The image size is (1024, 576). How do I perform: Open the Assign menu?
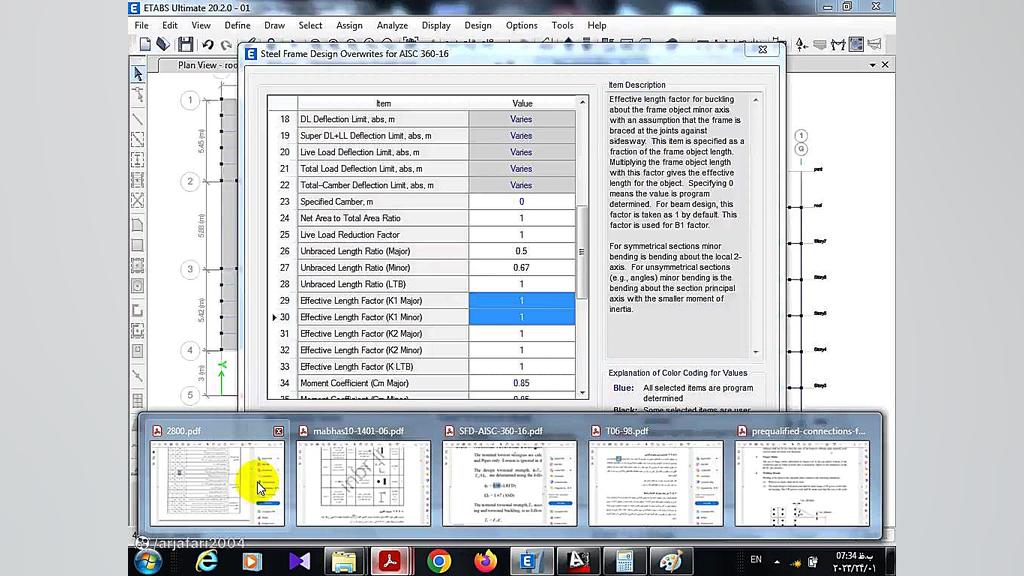pos(349,25)
